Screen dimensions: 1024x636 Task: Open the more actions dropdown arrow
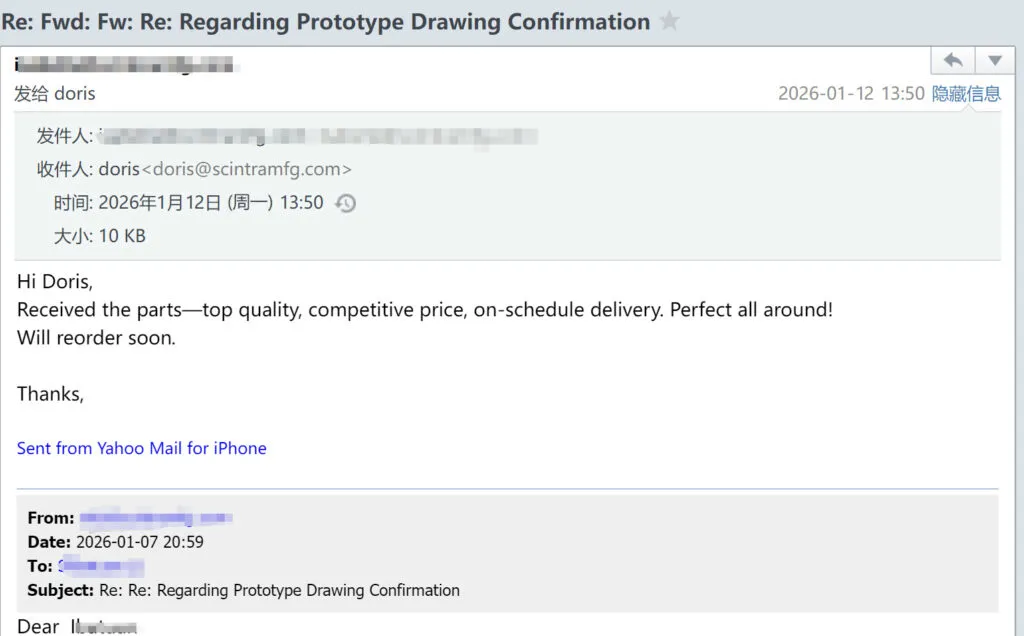pos(994,61)
